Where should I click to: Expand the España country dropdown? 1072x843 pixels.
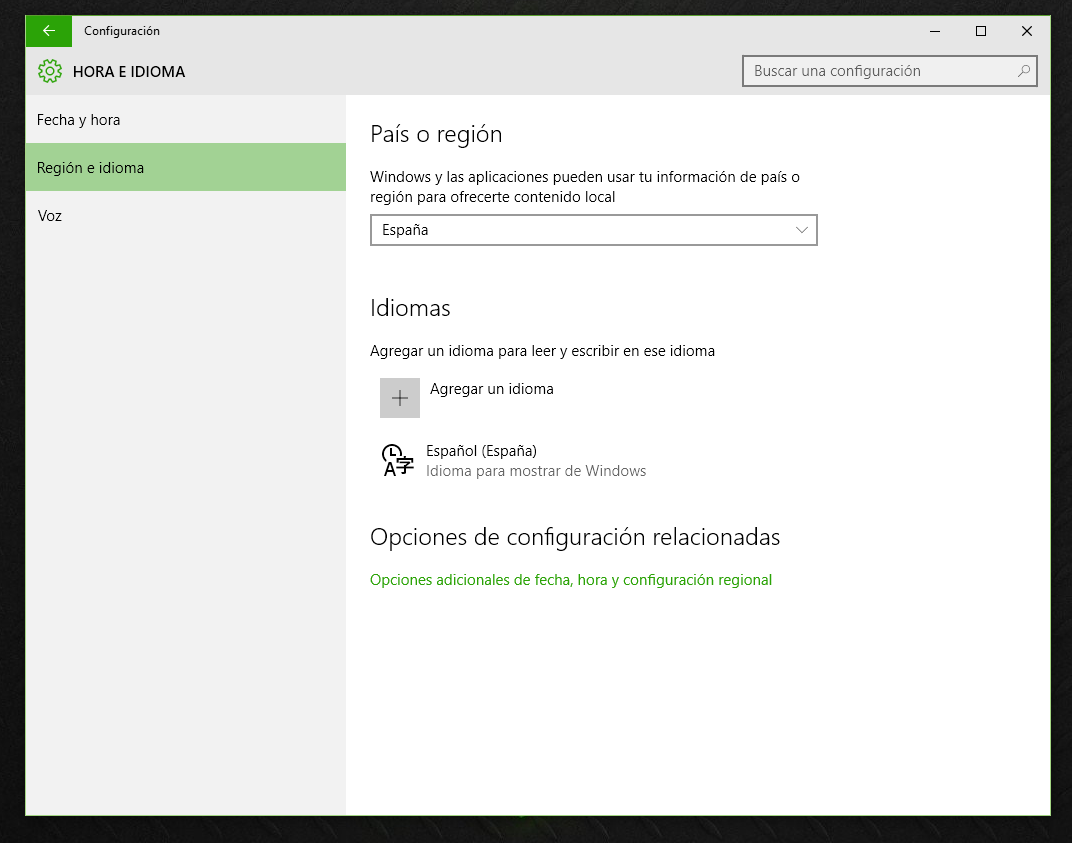pyautogui.click(x=593, y=230)
